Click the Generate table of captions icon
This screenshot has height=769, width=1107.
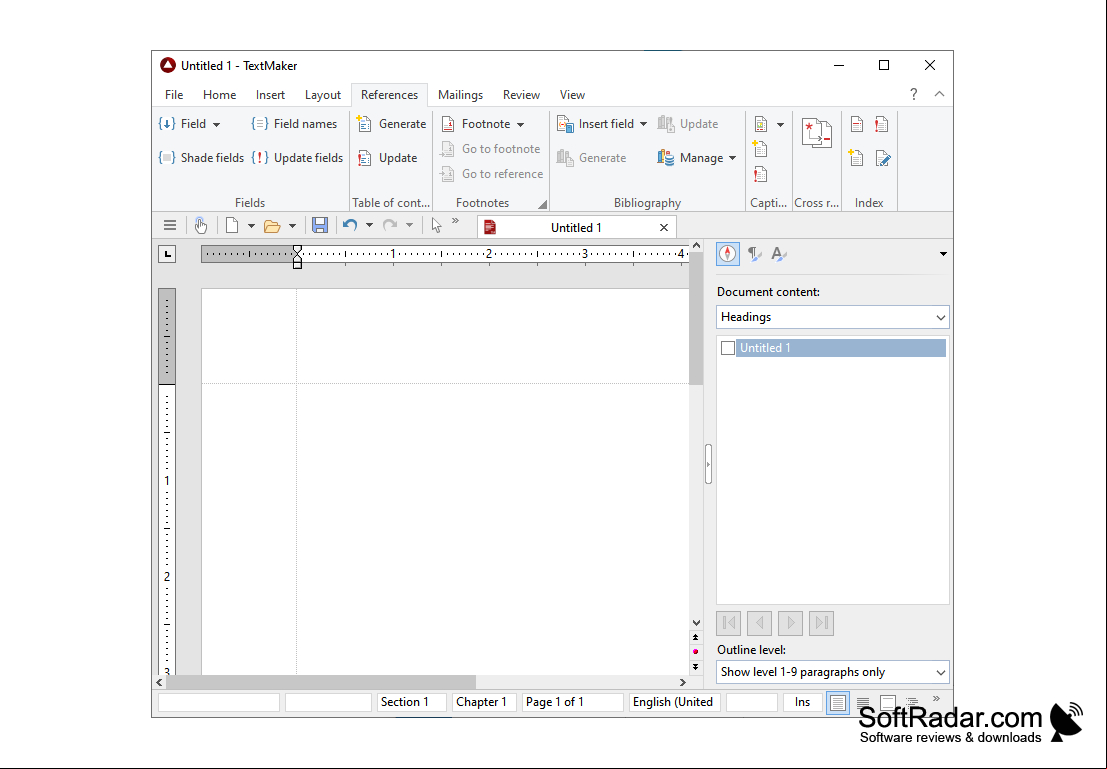[x=760, y=148]
